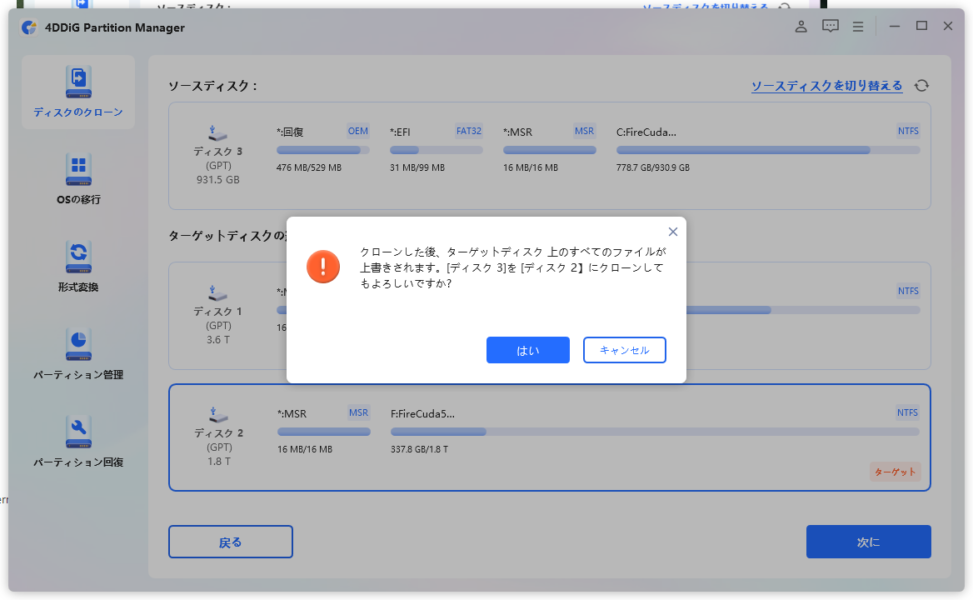The width and height of the screenshot is (973, 600).
Task: Click the *:回復 partition usage bar
Action: 323,150
